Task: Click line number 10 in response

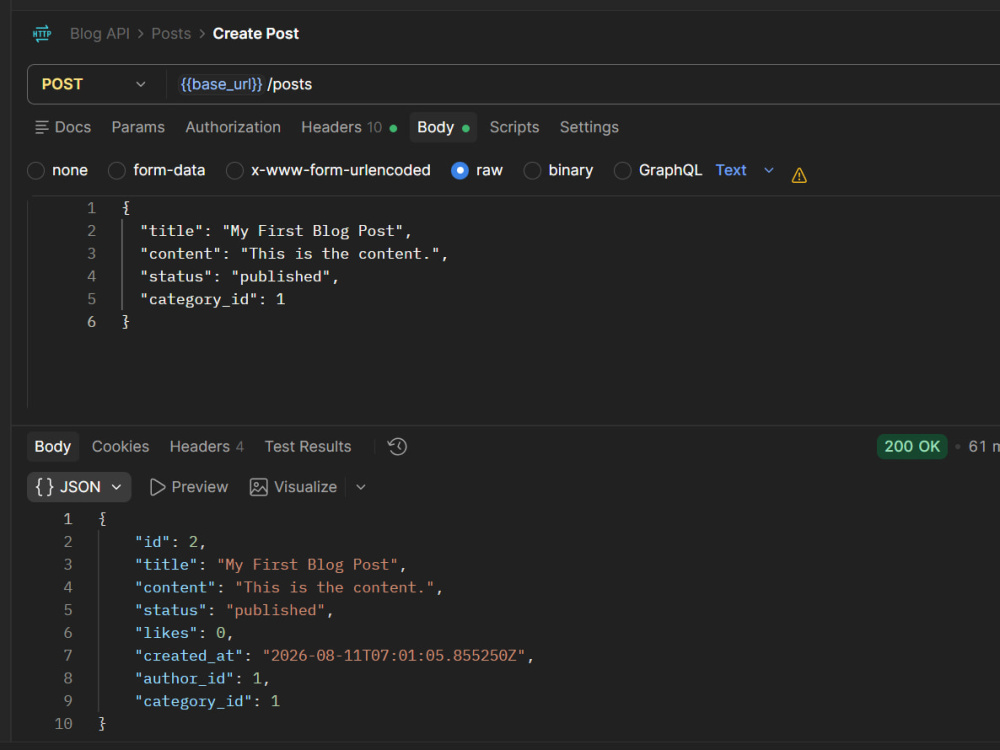Action: pos(63,724)
